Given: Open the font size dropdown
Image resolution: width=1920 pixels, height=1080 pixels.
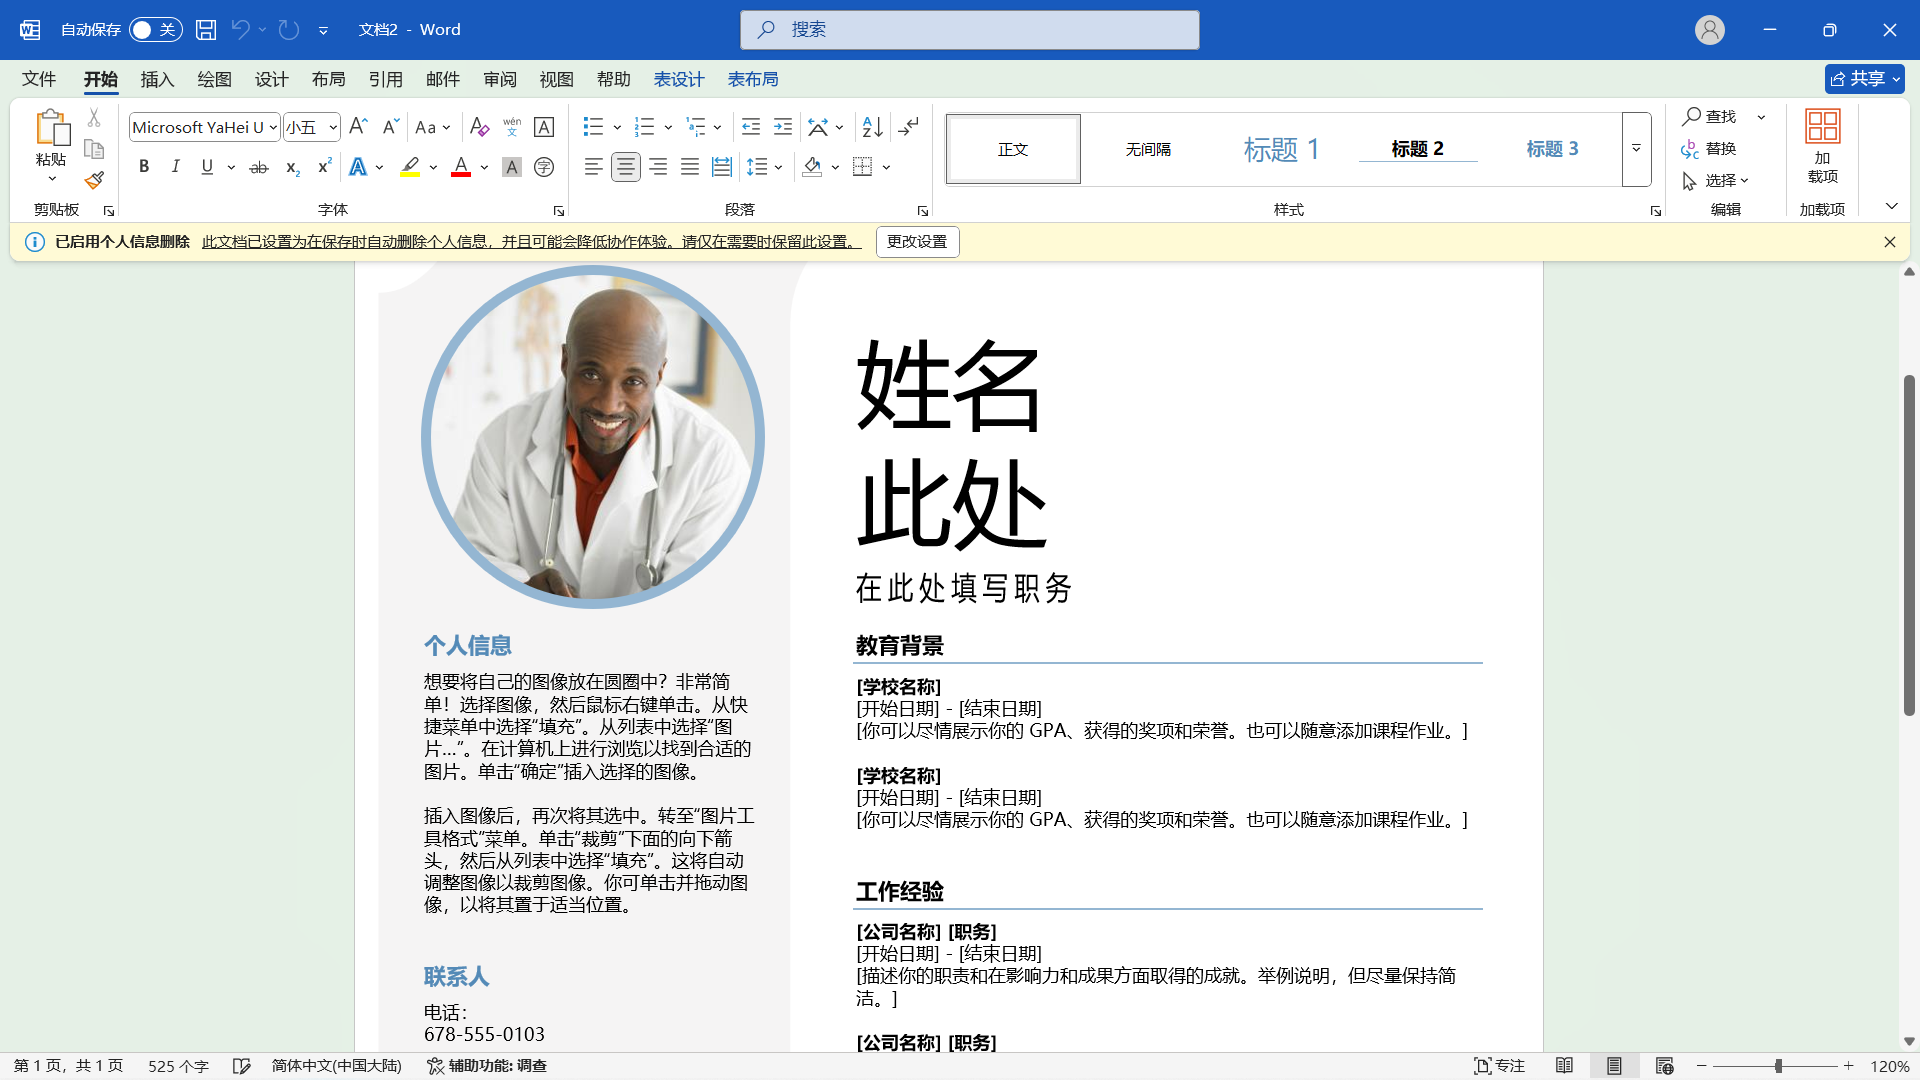Looking at the screenshot, I should 333,127.
